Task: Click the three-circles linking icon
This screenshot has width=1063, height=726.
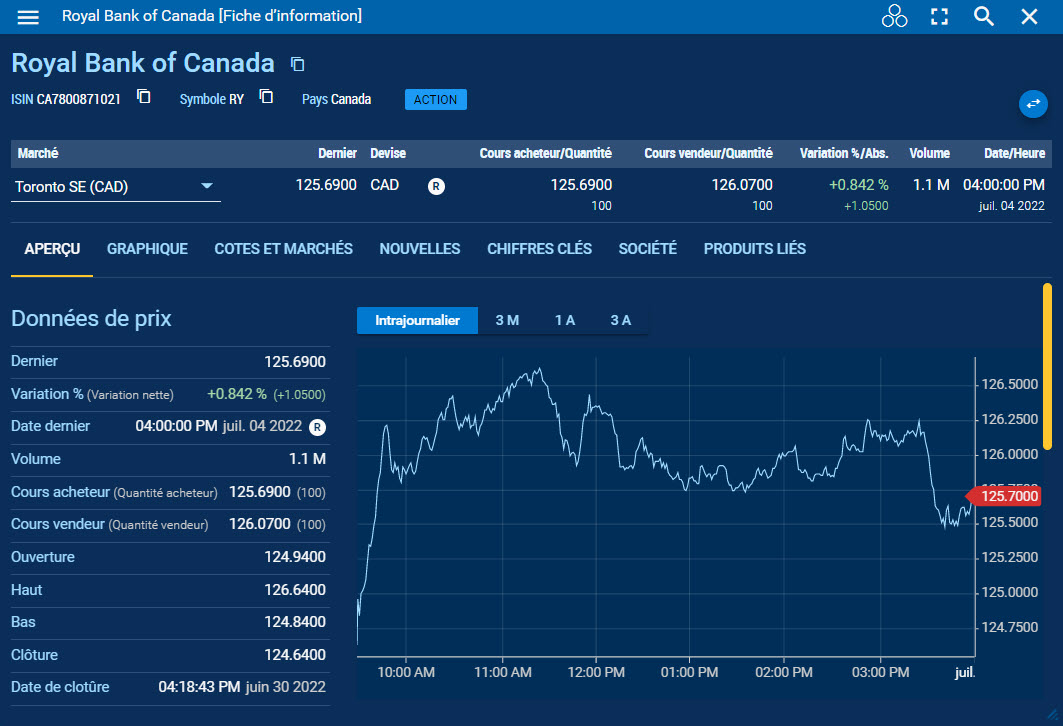Action: click(x=894, y=17)
